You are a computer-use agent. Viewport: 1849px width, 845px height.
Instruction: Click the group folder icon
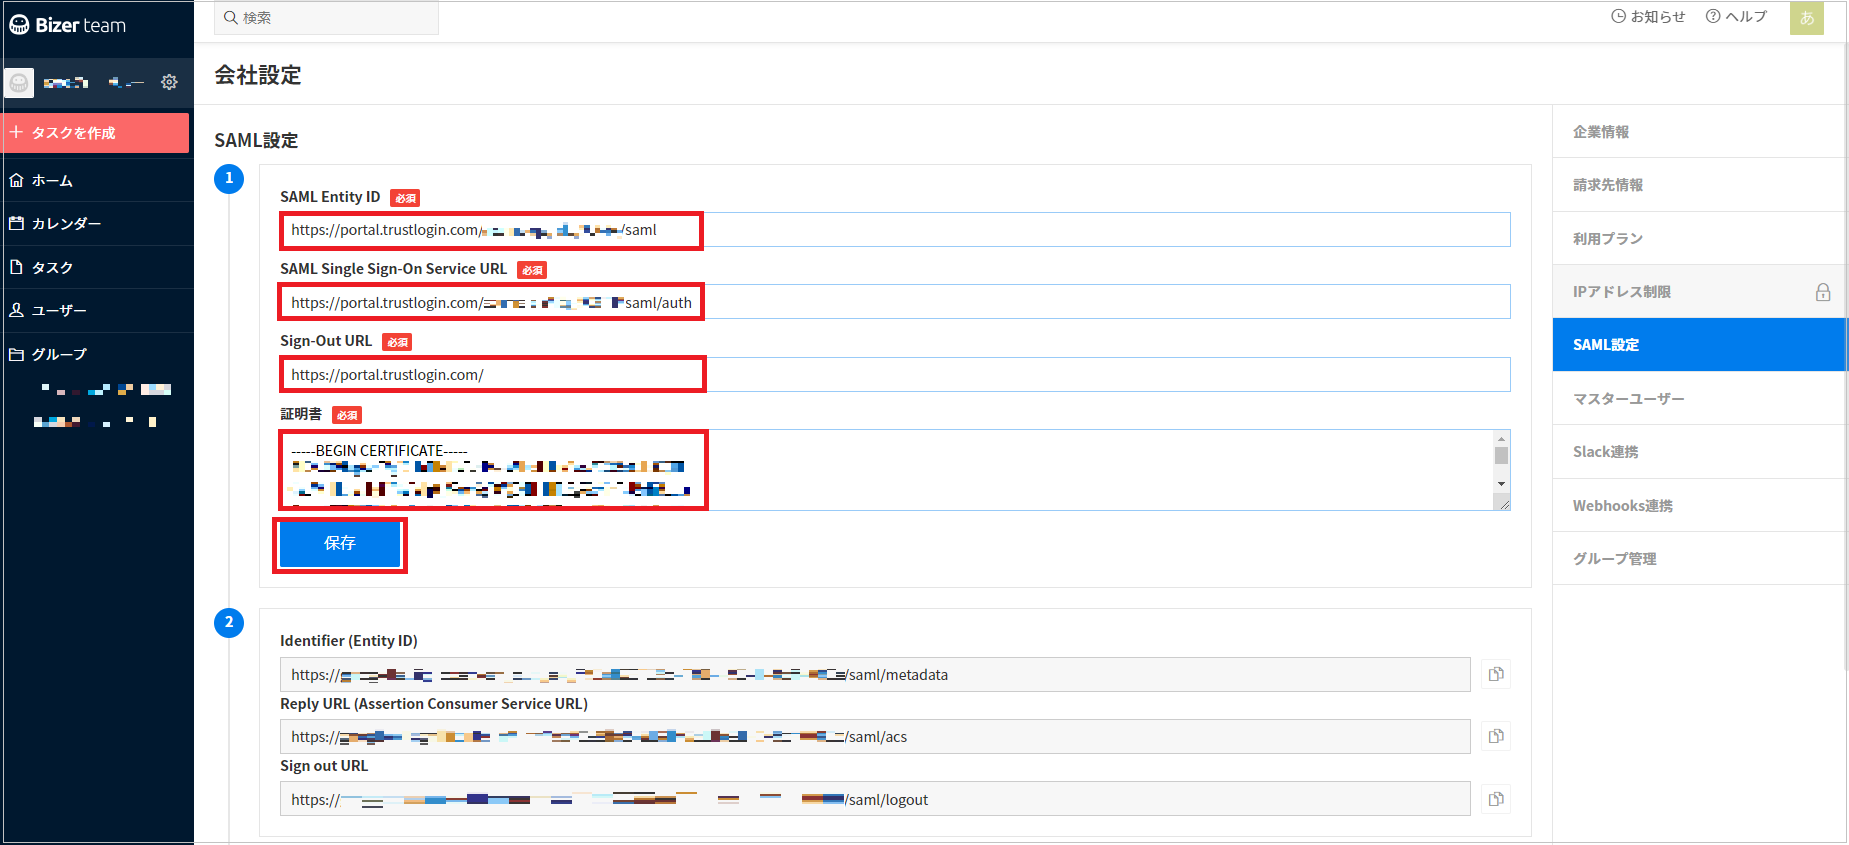16,355
